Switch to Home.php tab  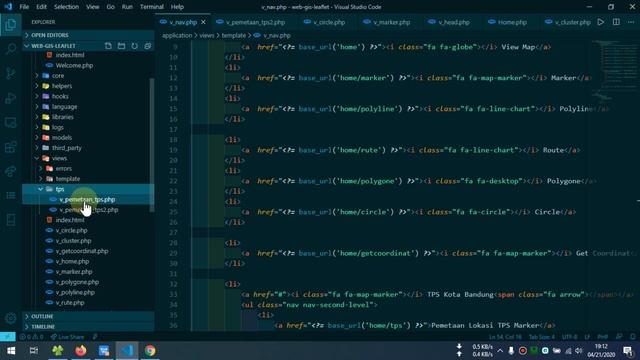(x=512, y=22)
